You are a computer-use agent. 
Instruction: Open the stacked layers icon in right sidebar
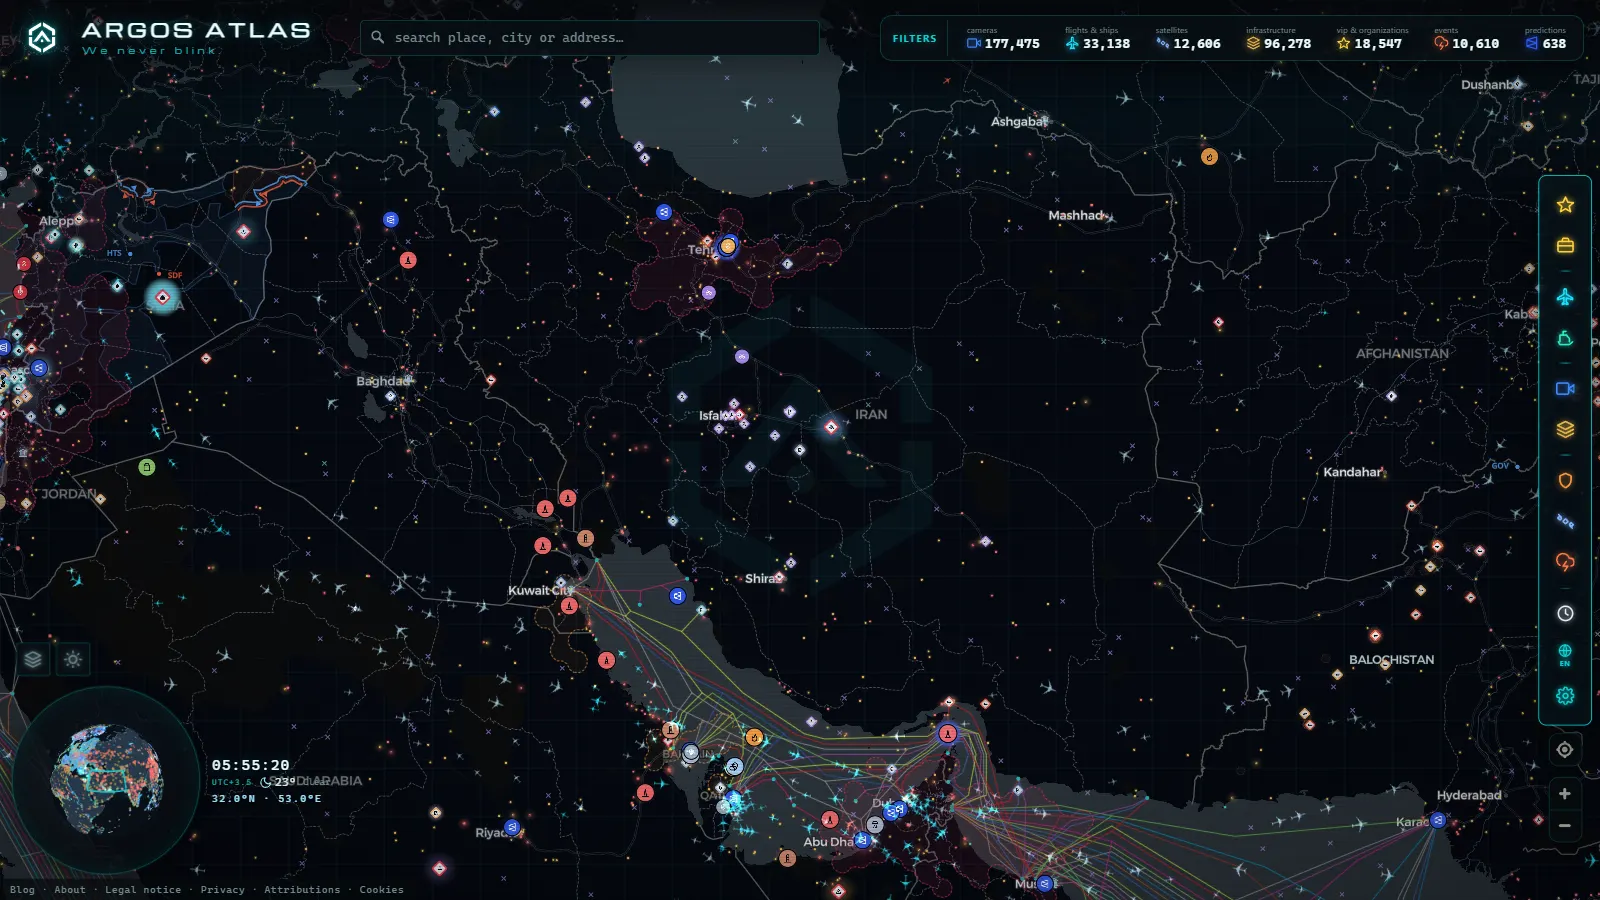coord(1565,429)
